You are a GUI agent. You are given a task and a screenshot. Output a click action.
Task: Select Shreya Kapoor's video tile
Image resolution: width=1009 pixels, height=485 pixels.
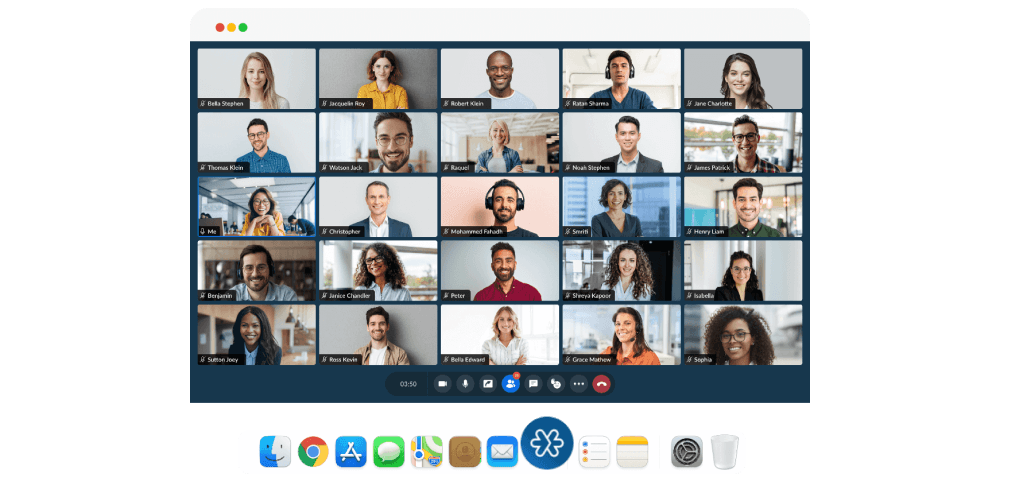[x=621, y=271]
